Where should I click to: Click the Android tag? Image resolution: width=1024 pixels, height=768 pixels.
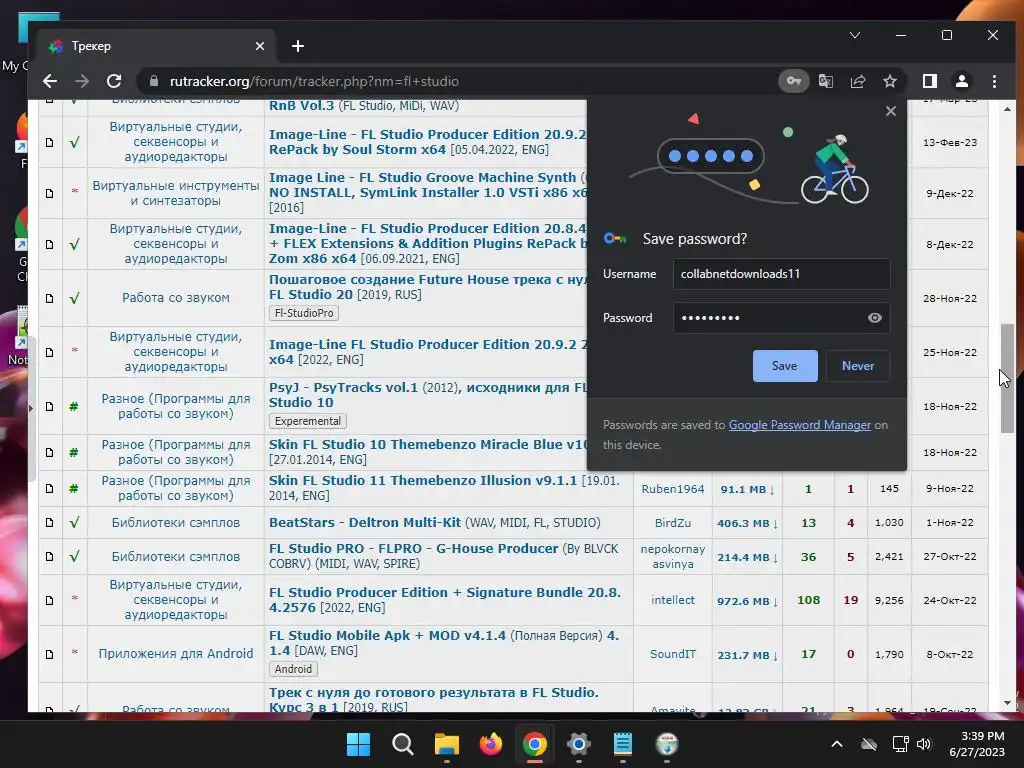293,669
